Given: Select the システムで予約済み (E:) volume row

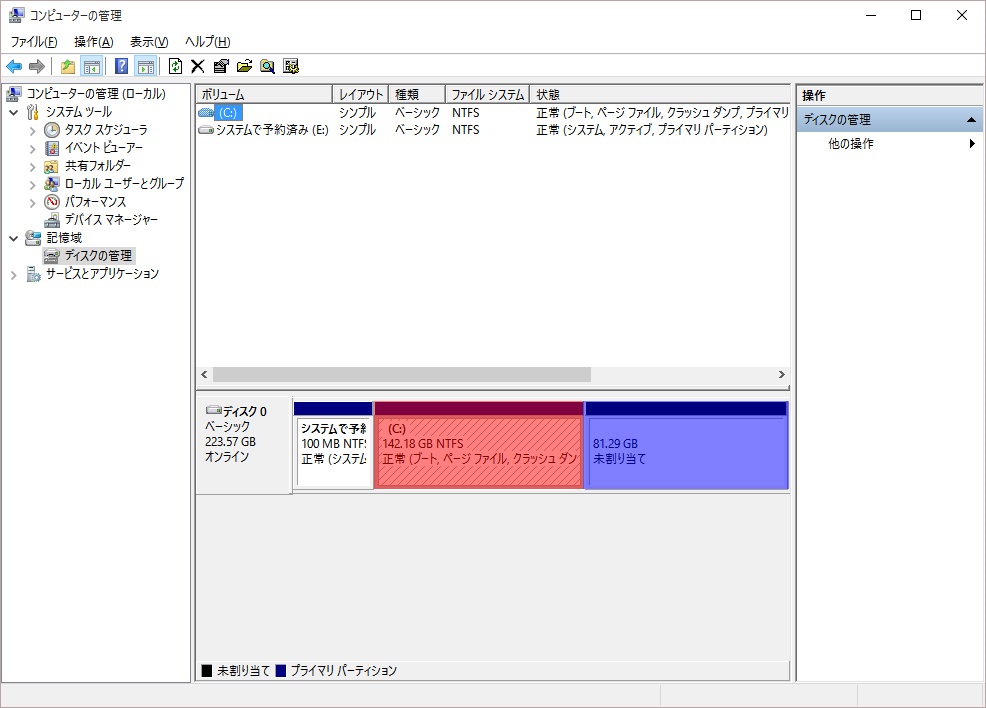Looking at the screenshot, I should point(492,130).
